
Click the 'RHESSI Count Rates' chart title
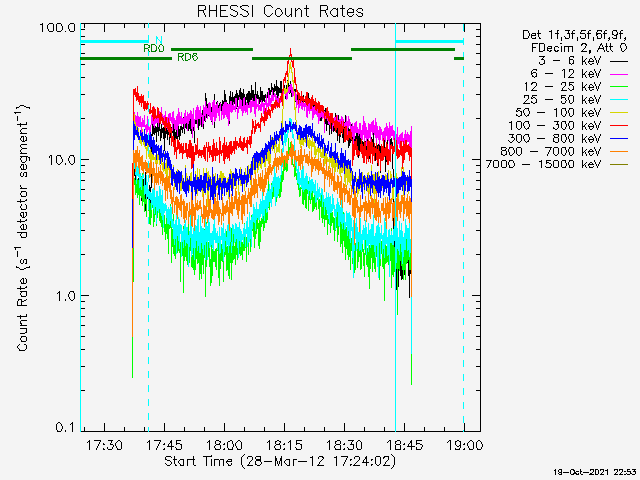(x=280, y=11)
